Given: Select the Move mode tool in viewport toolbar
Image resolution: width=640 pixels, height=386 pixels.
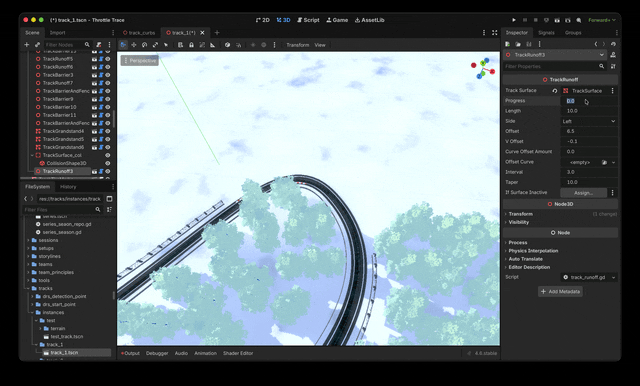Looking at the screenshot, I should [133, 45].
